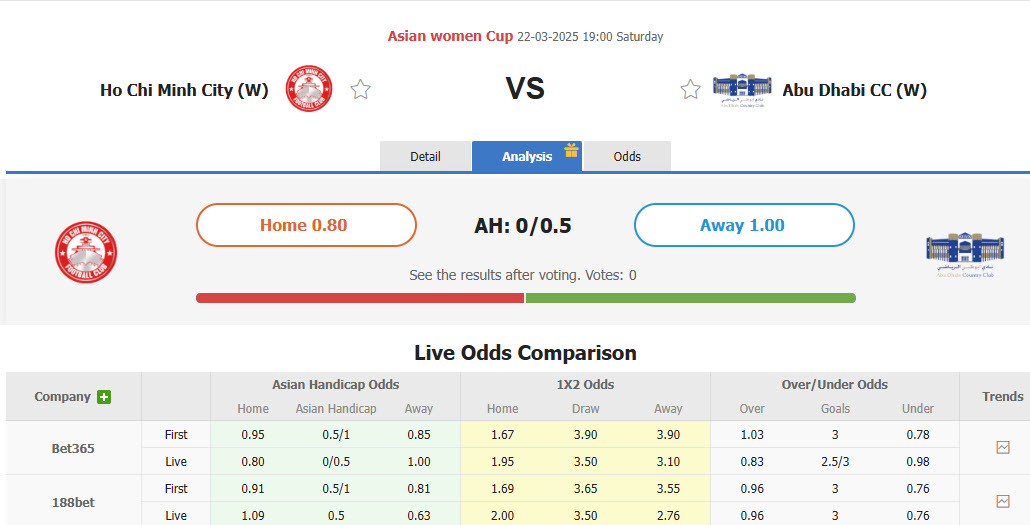Click the 188bet company name
1030x525 pixels.
tap(73, 502)
